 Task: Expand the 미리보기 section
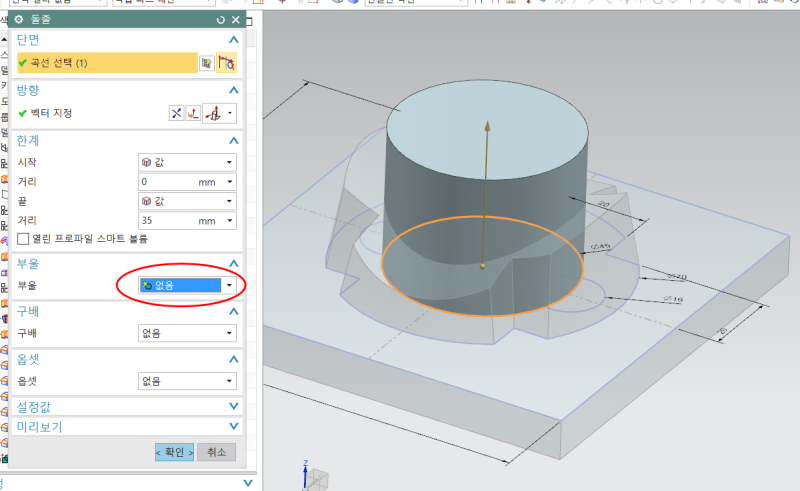tap(234, 427)
